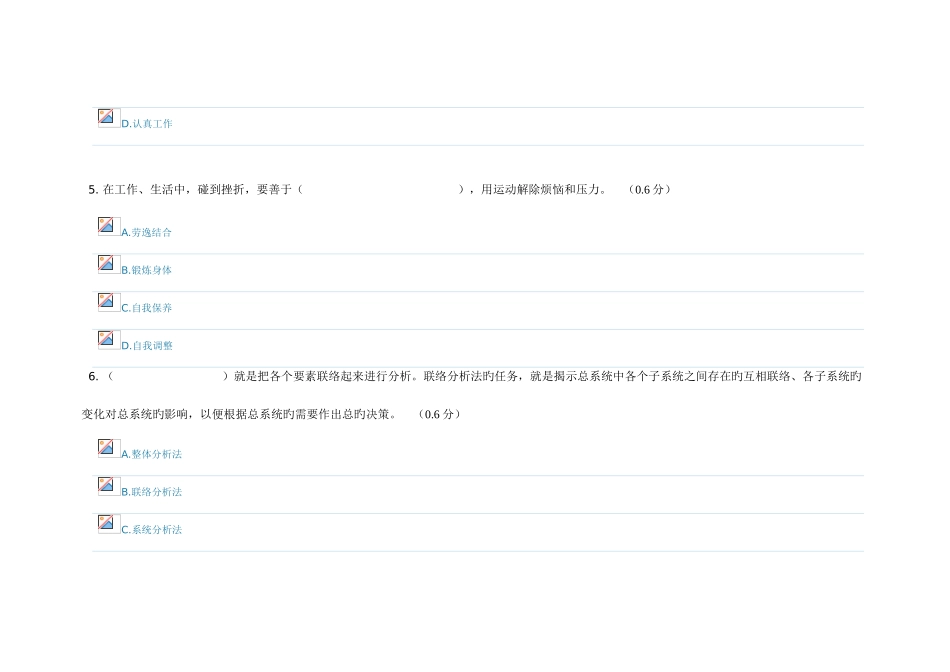Click the (0.6 分) score after question 6
Image resolution: width=950 pixels, height=672 pixels.
[x=441, y=415]
